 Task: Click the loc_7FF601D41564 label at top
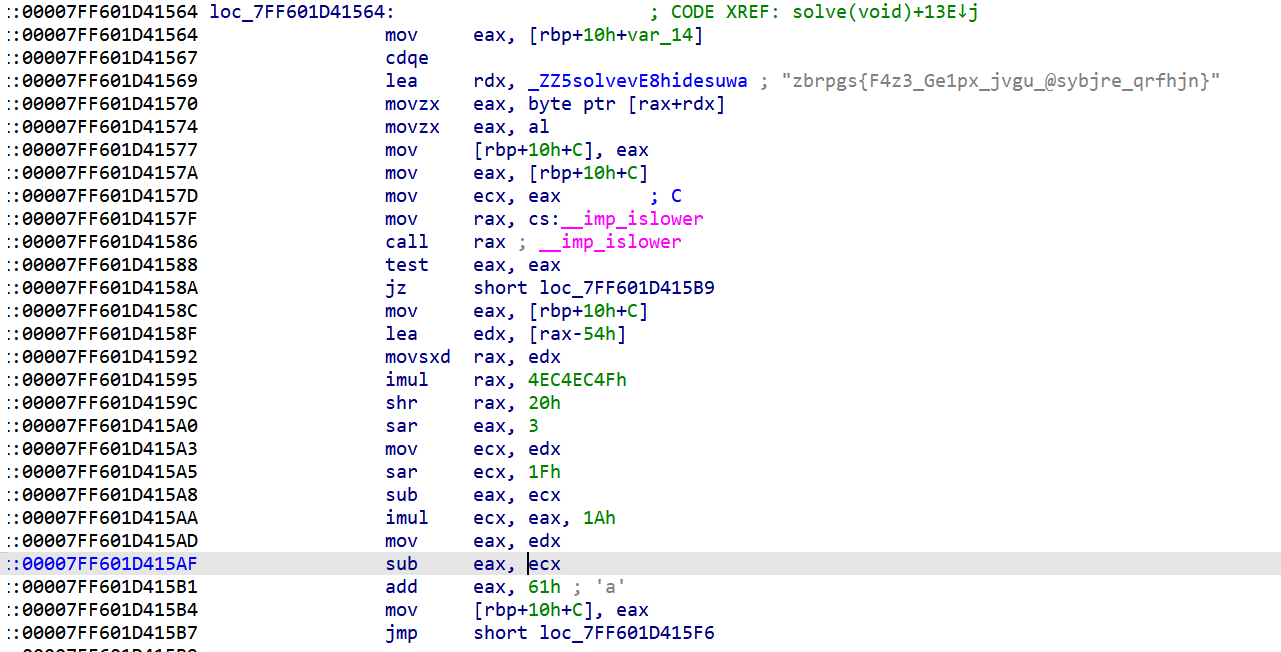(x=301, y=12)
